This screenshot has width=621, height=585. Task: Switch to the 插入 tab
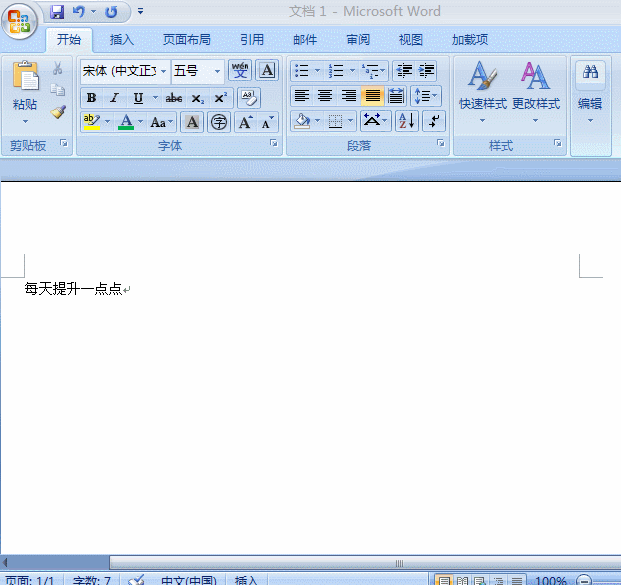[x=122, y=40]
